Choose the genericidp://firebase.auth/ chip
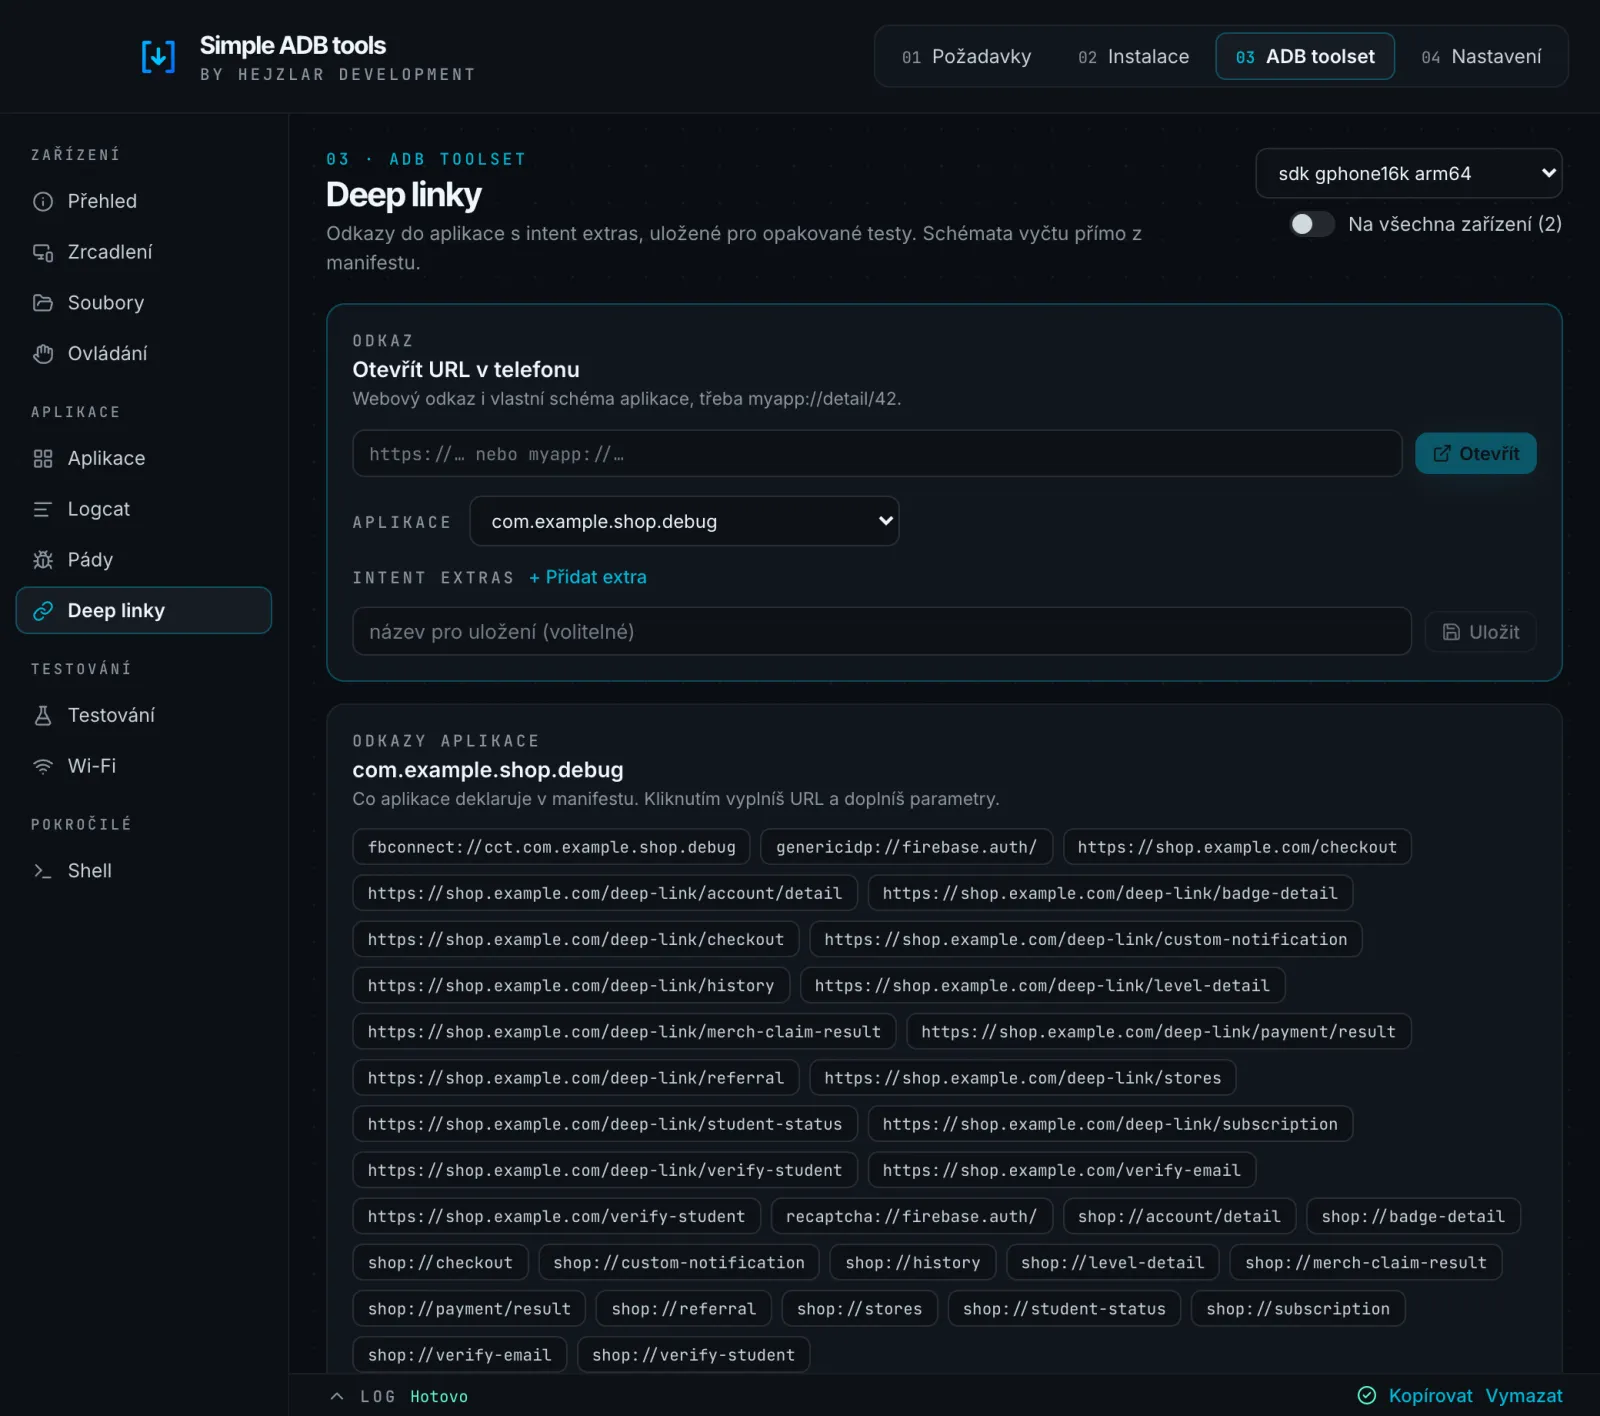The height and width of the screenshot is (1416, 1600). (906, 847)
